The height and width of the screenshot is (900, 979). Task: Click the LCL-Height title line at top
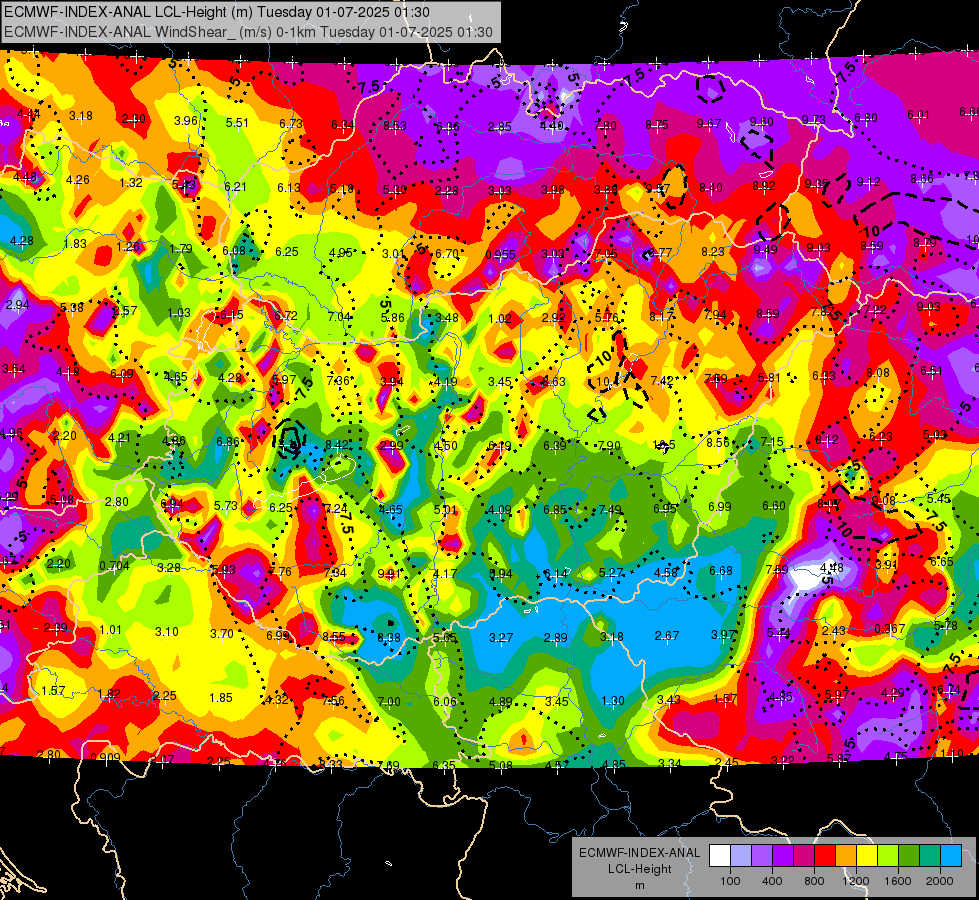point(217,12)
